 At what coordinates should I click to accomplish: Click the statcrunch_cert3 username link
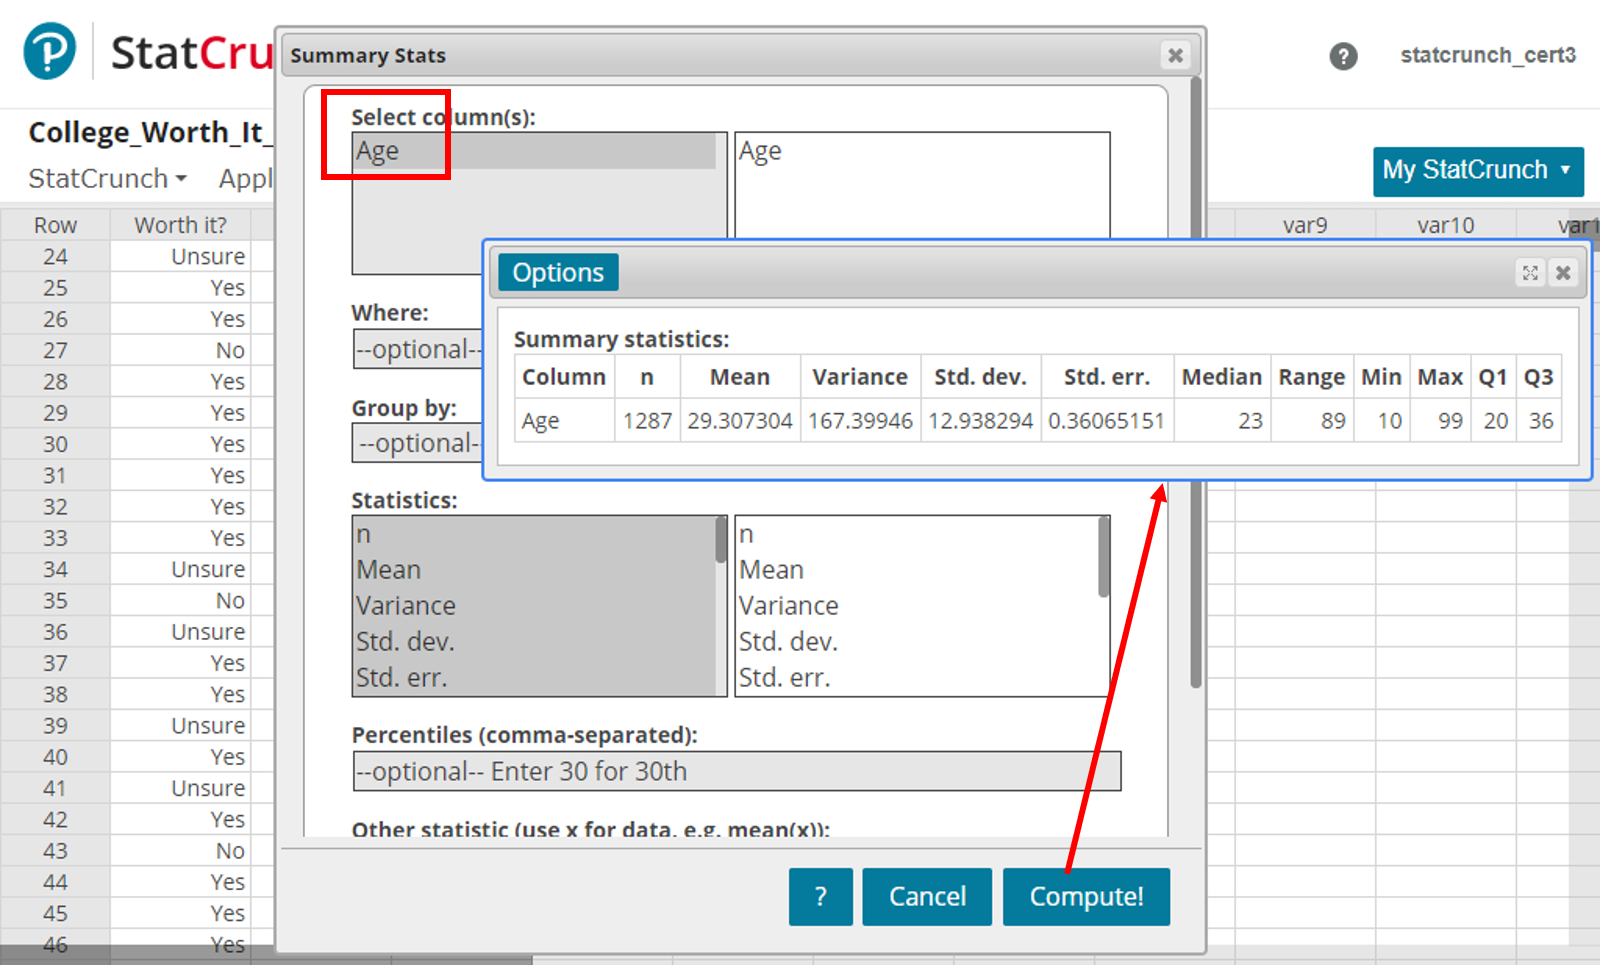coord(1487,56)
